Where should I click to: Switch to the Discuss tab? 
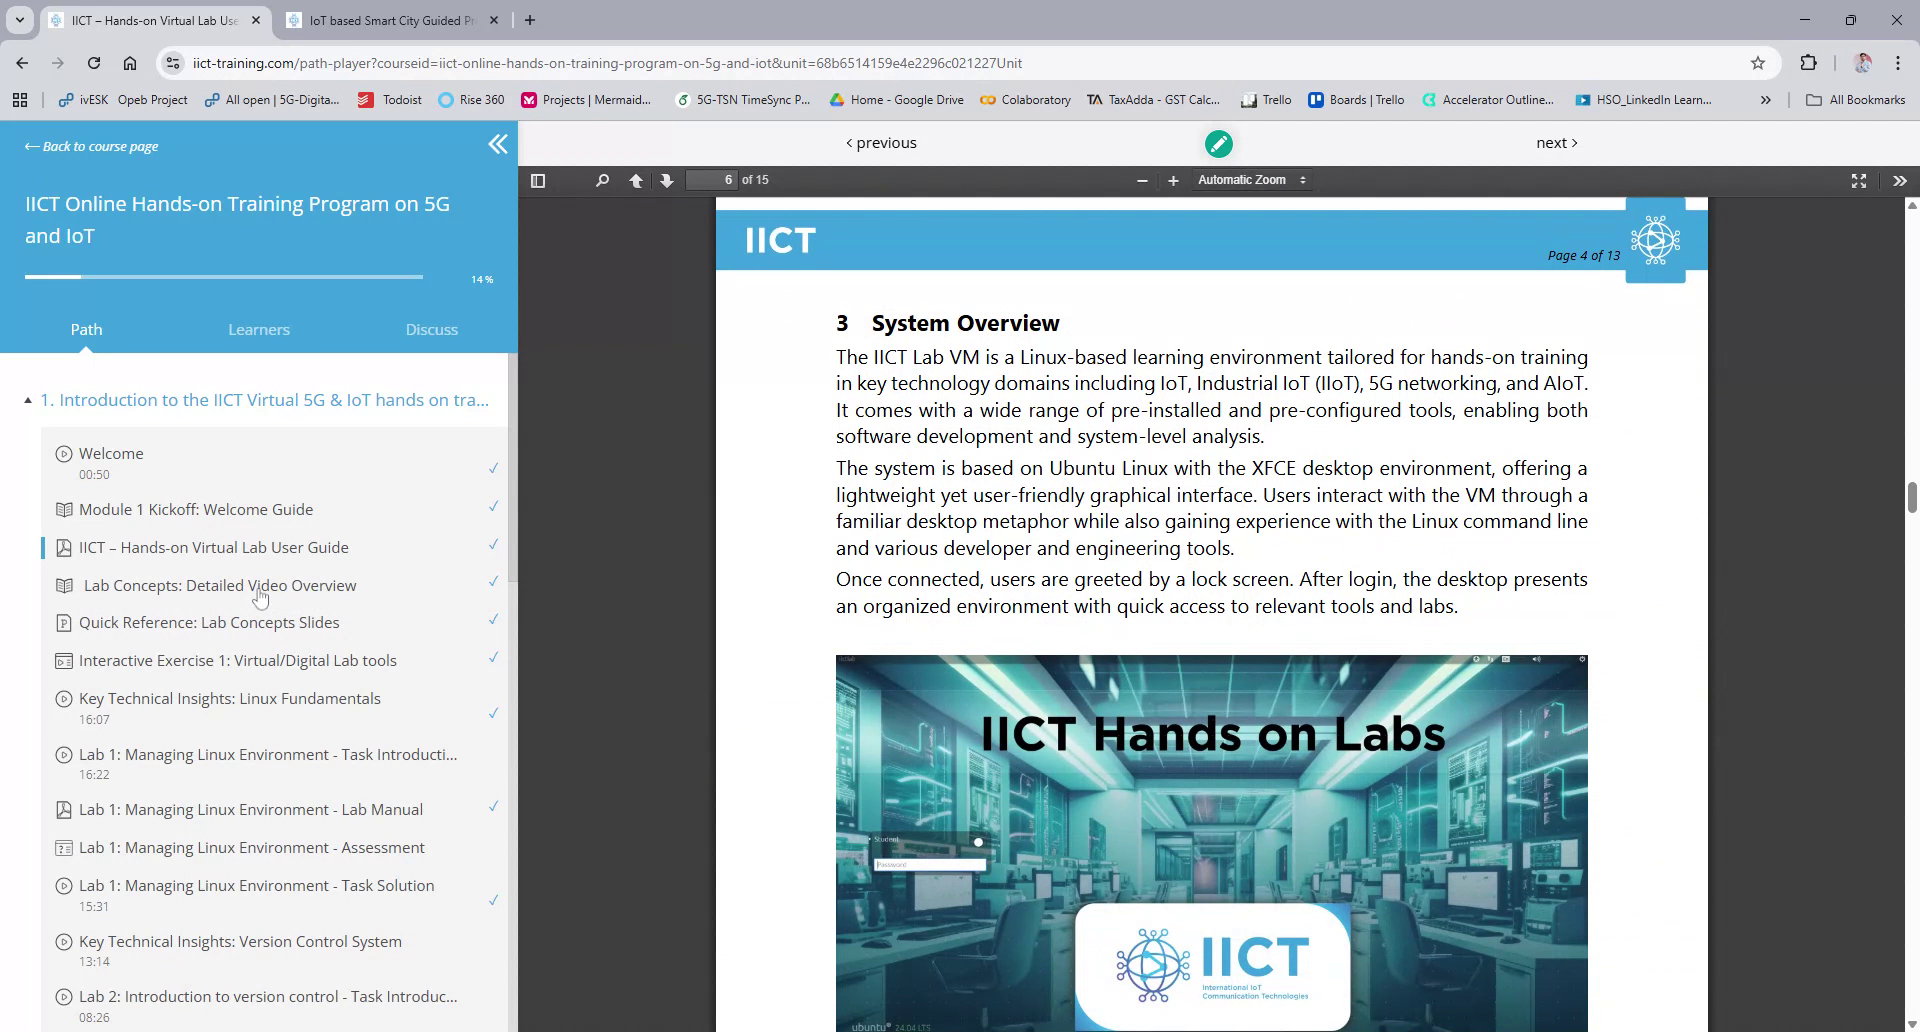[x=431, y=330]
